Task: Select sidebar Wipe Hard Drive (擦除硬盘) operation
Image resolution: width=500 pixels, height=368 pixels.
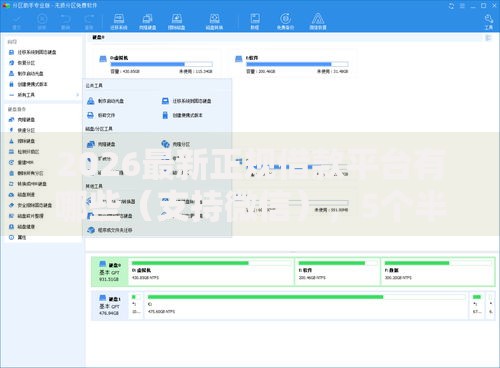Action: point(22,141)
